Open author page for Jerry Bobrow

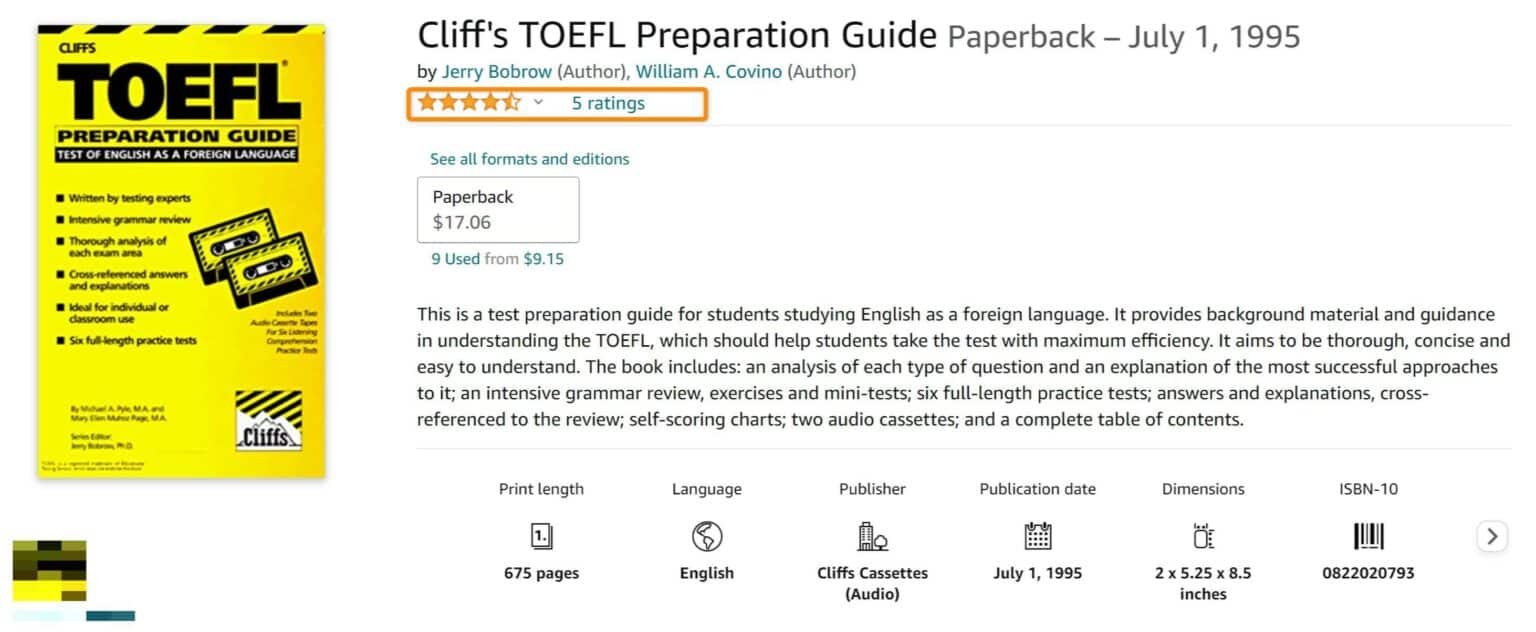(497, 71)
